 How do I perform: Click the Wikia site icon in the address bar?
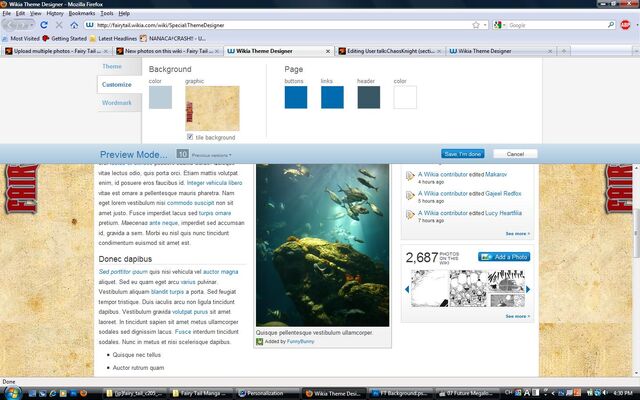pos(89,25)
